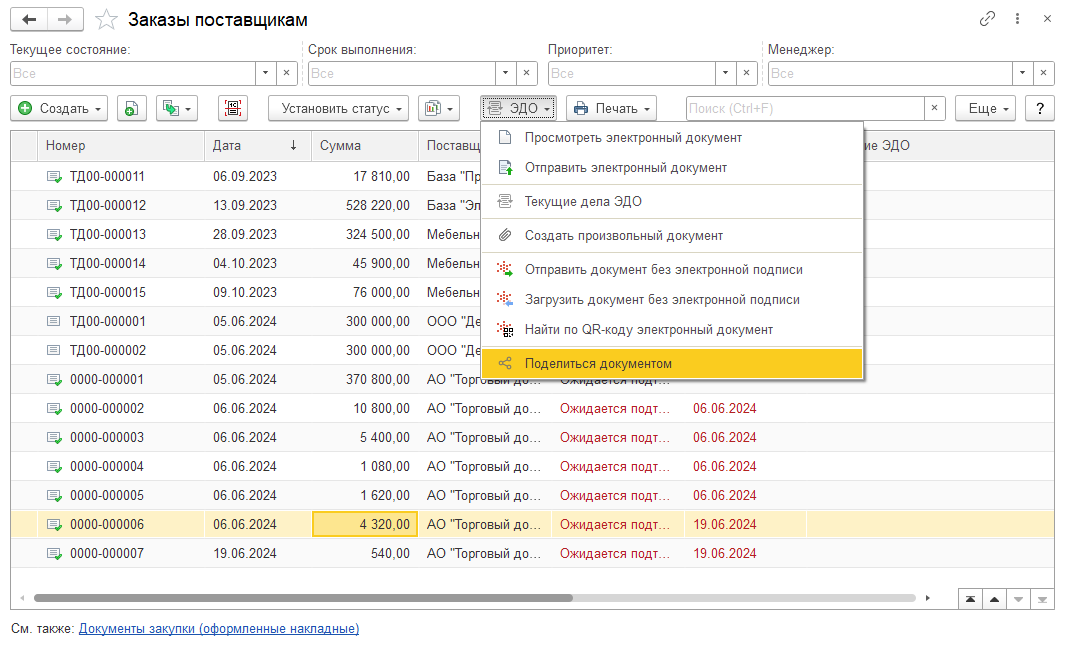Click the create by copying icon button

[132, 109]
